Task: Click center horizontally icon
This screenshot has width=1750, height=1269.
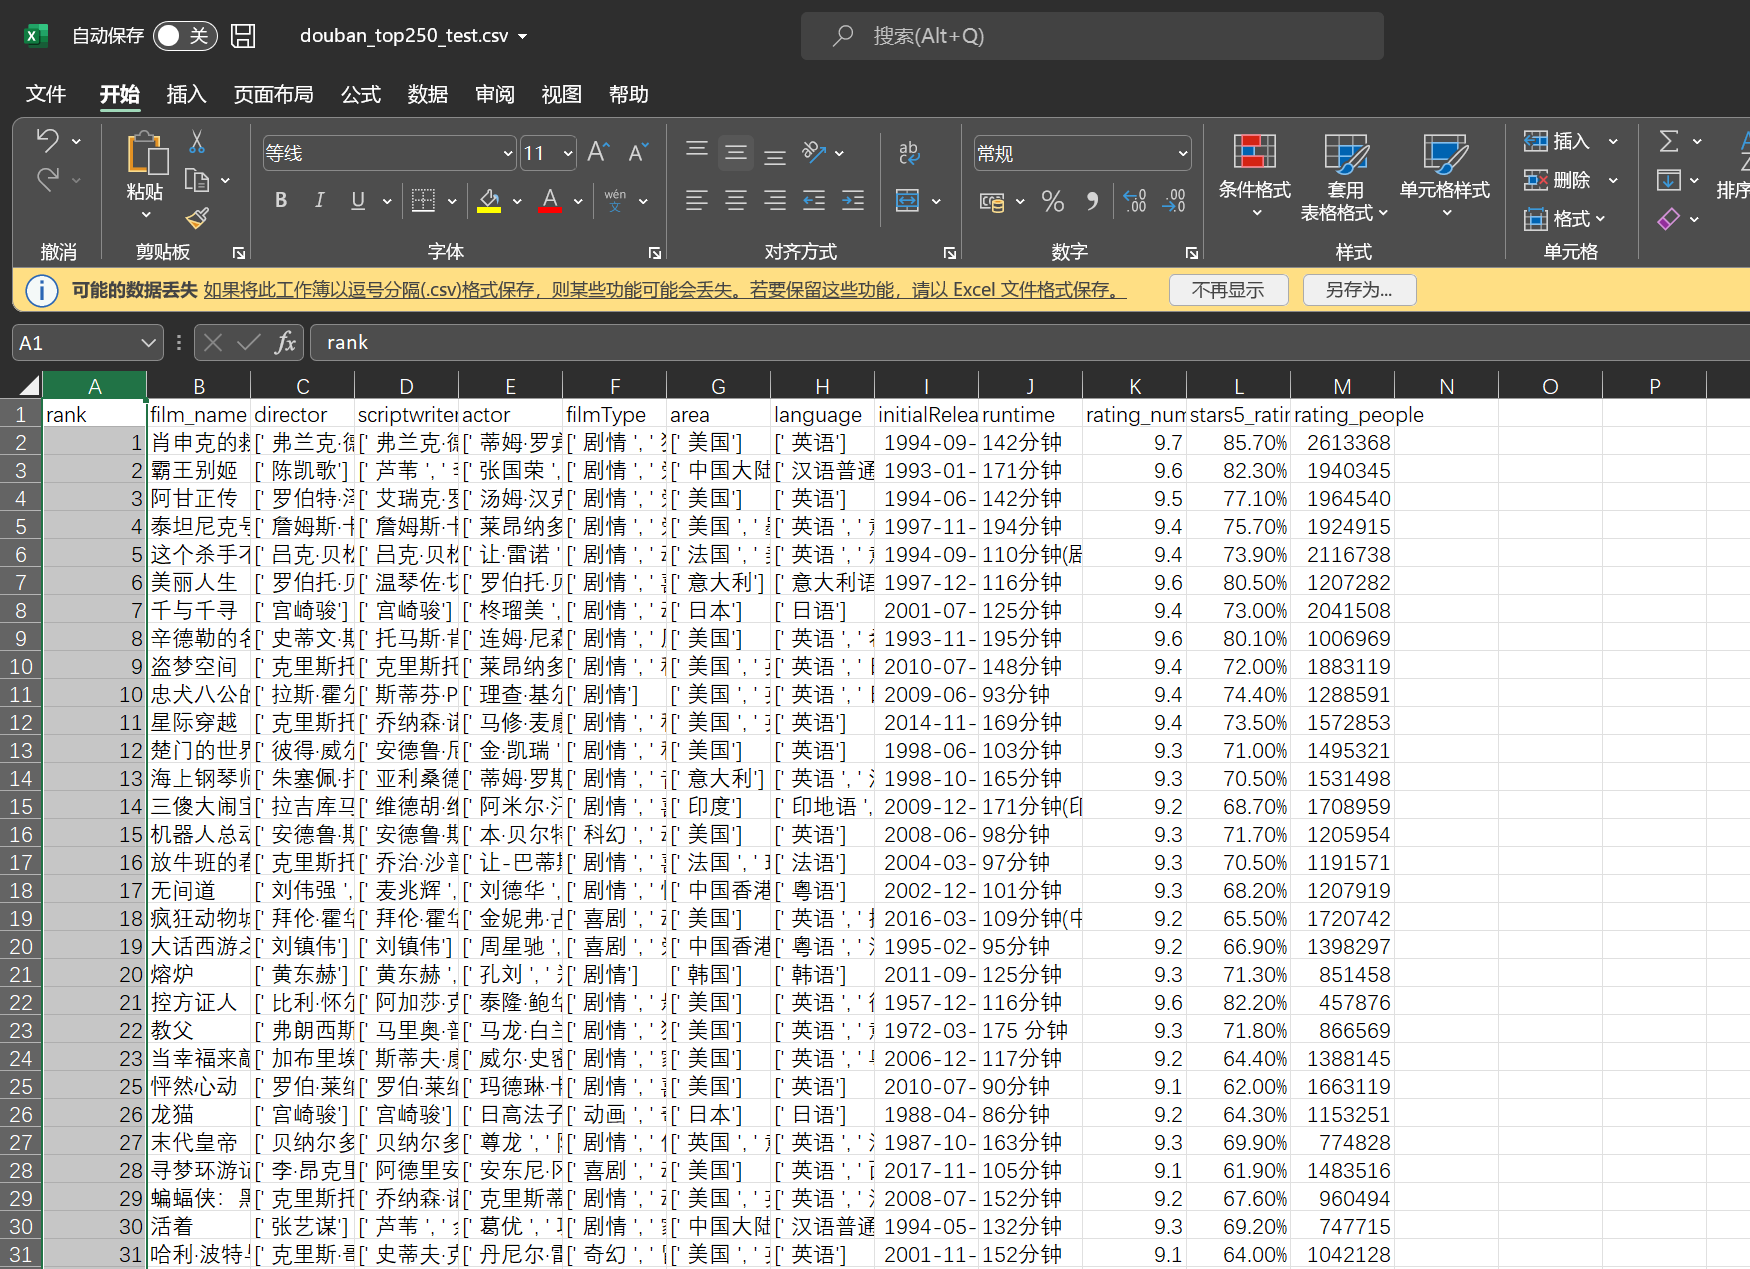Action: [736, 201]
